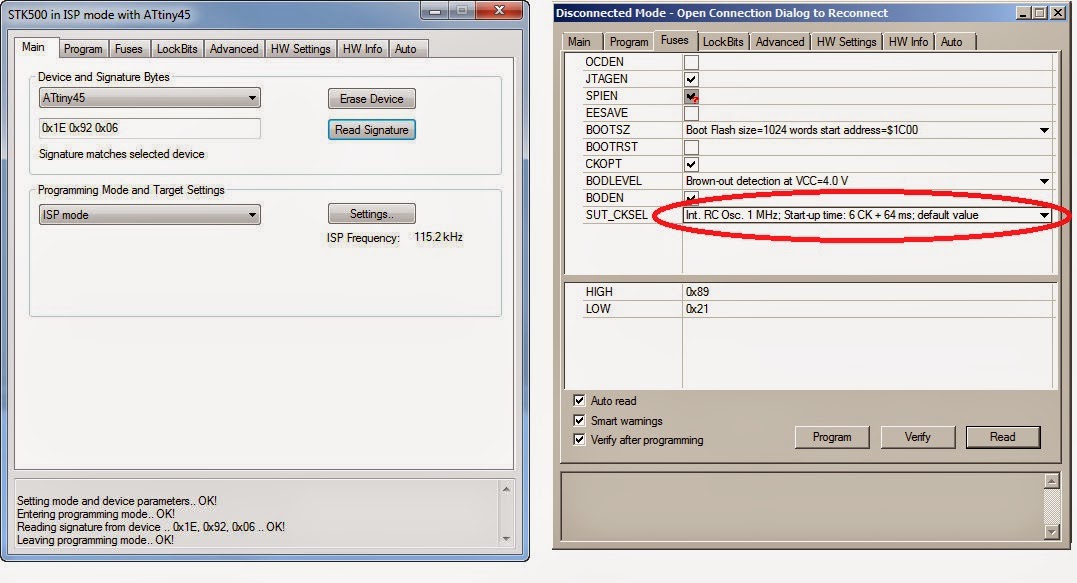Click the 'Signature matches selected device' text
Image resolution: width=1077 pixels, height=583 pixels.
[x=122, y=154]
